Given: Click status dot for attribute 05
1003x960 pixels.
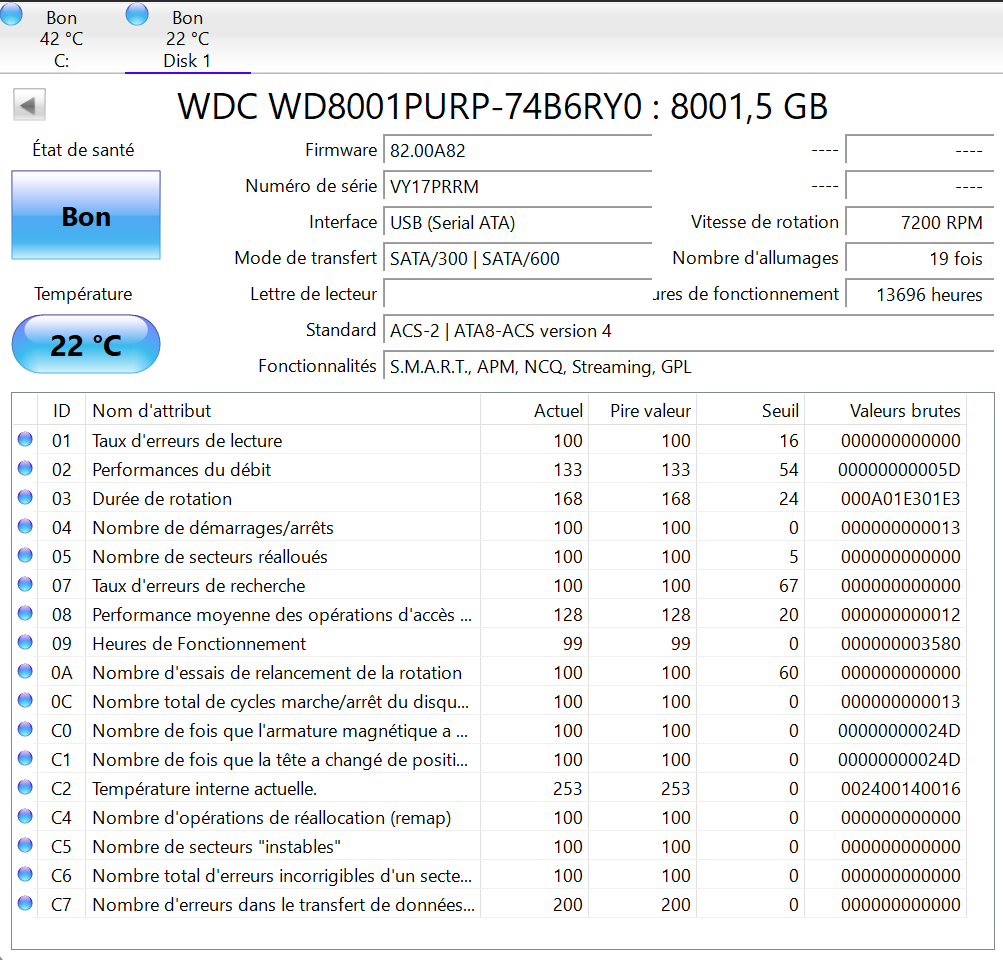Looking at the screenshot, I should point(25,555).
